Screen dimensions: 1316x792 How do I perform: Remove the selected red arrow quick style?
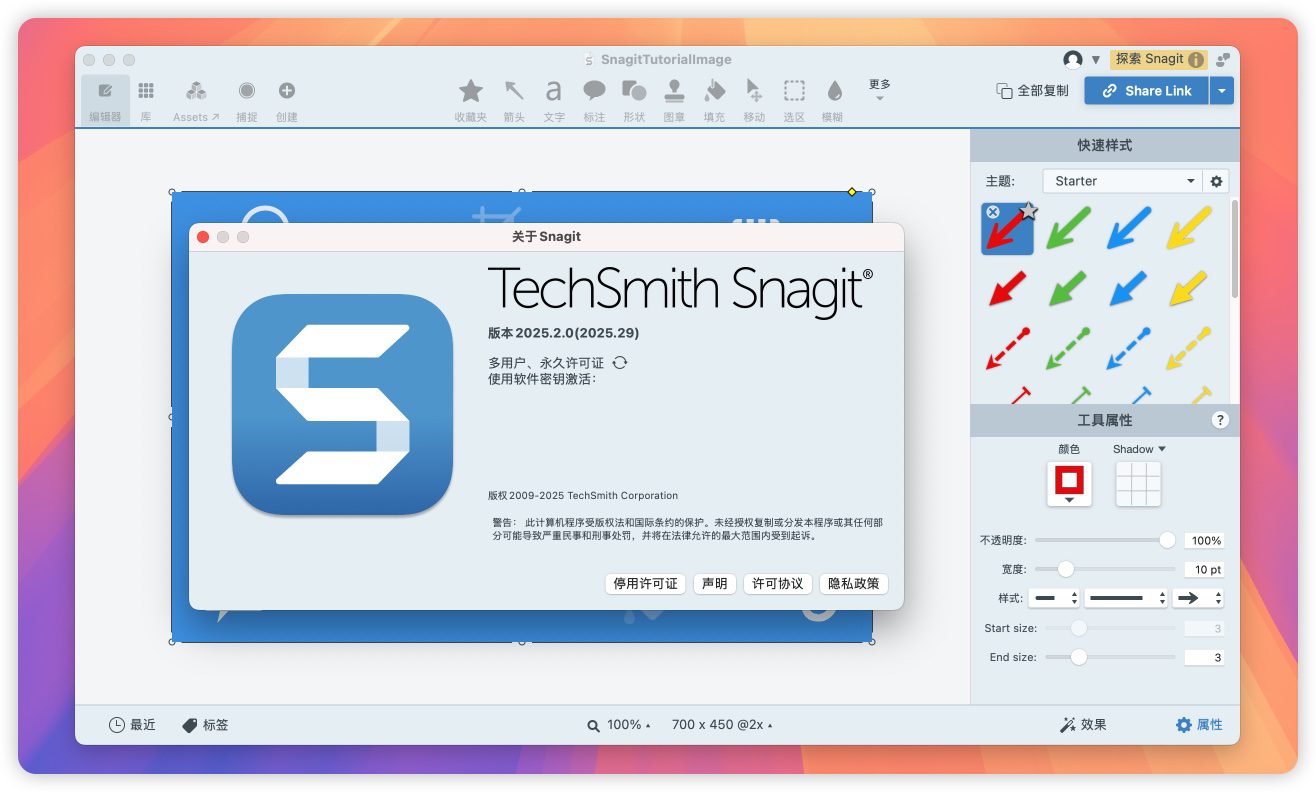click(993, 212)
